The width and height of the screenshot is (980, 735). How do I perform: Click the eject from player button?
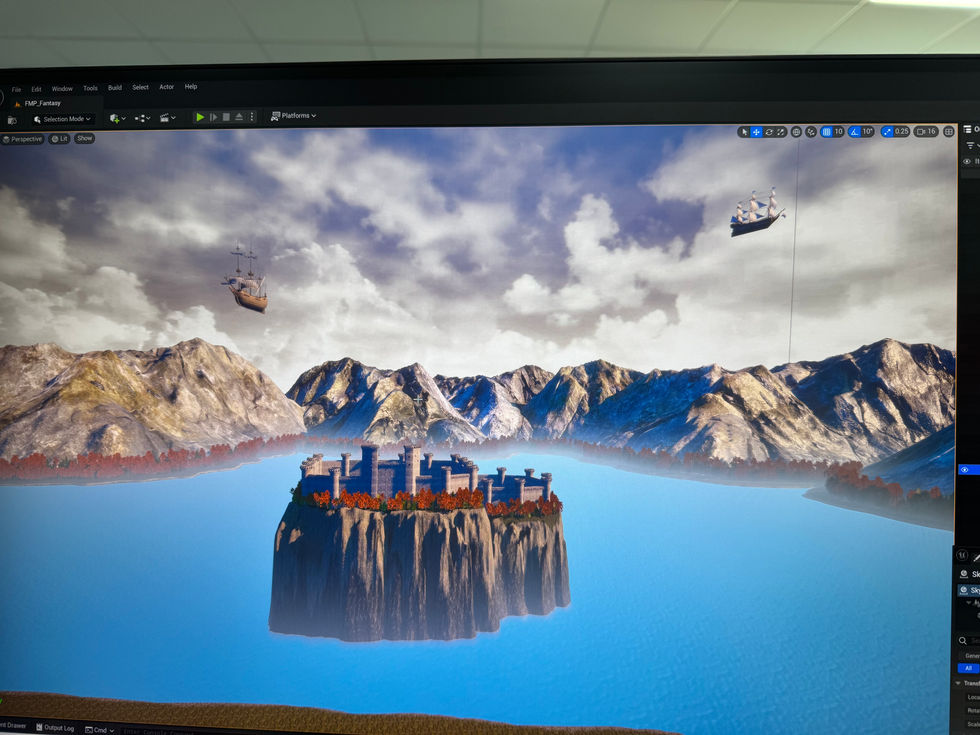pyautogui.click(x=239, y=117)
